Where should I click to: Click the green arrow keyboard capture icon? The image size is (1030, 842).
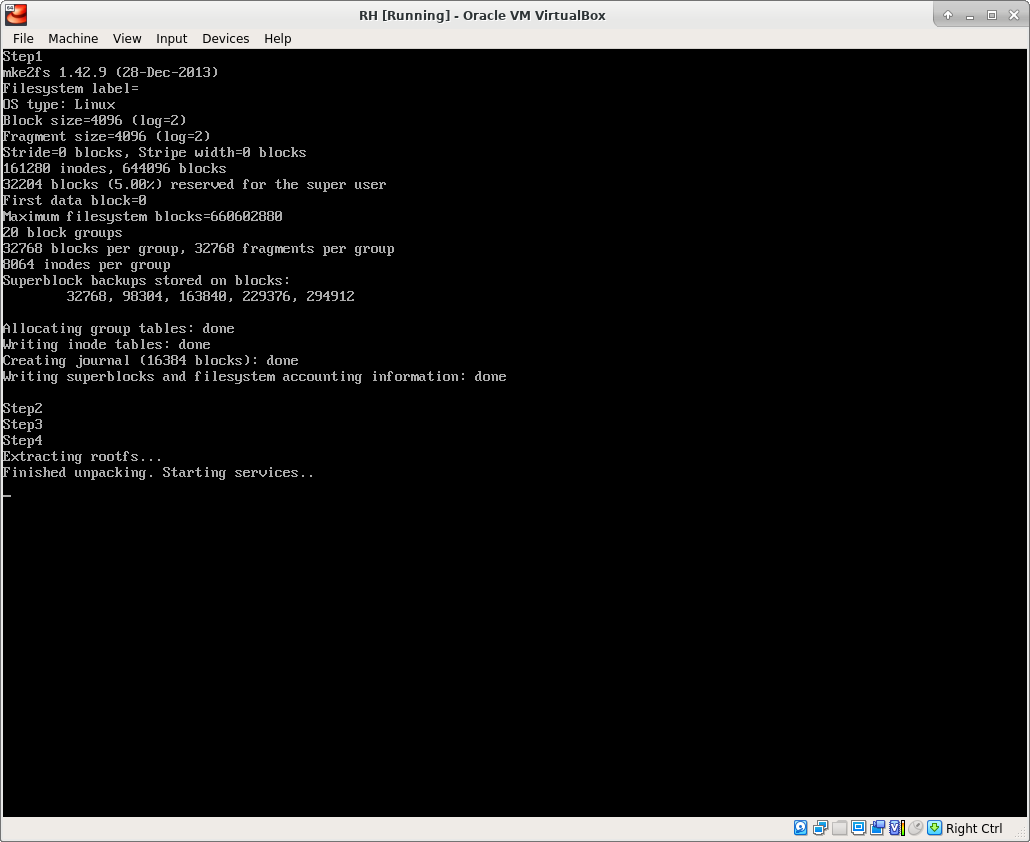click(x=934, y=828)
